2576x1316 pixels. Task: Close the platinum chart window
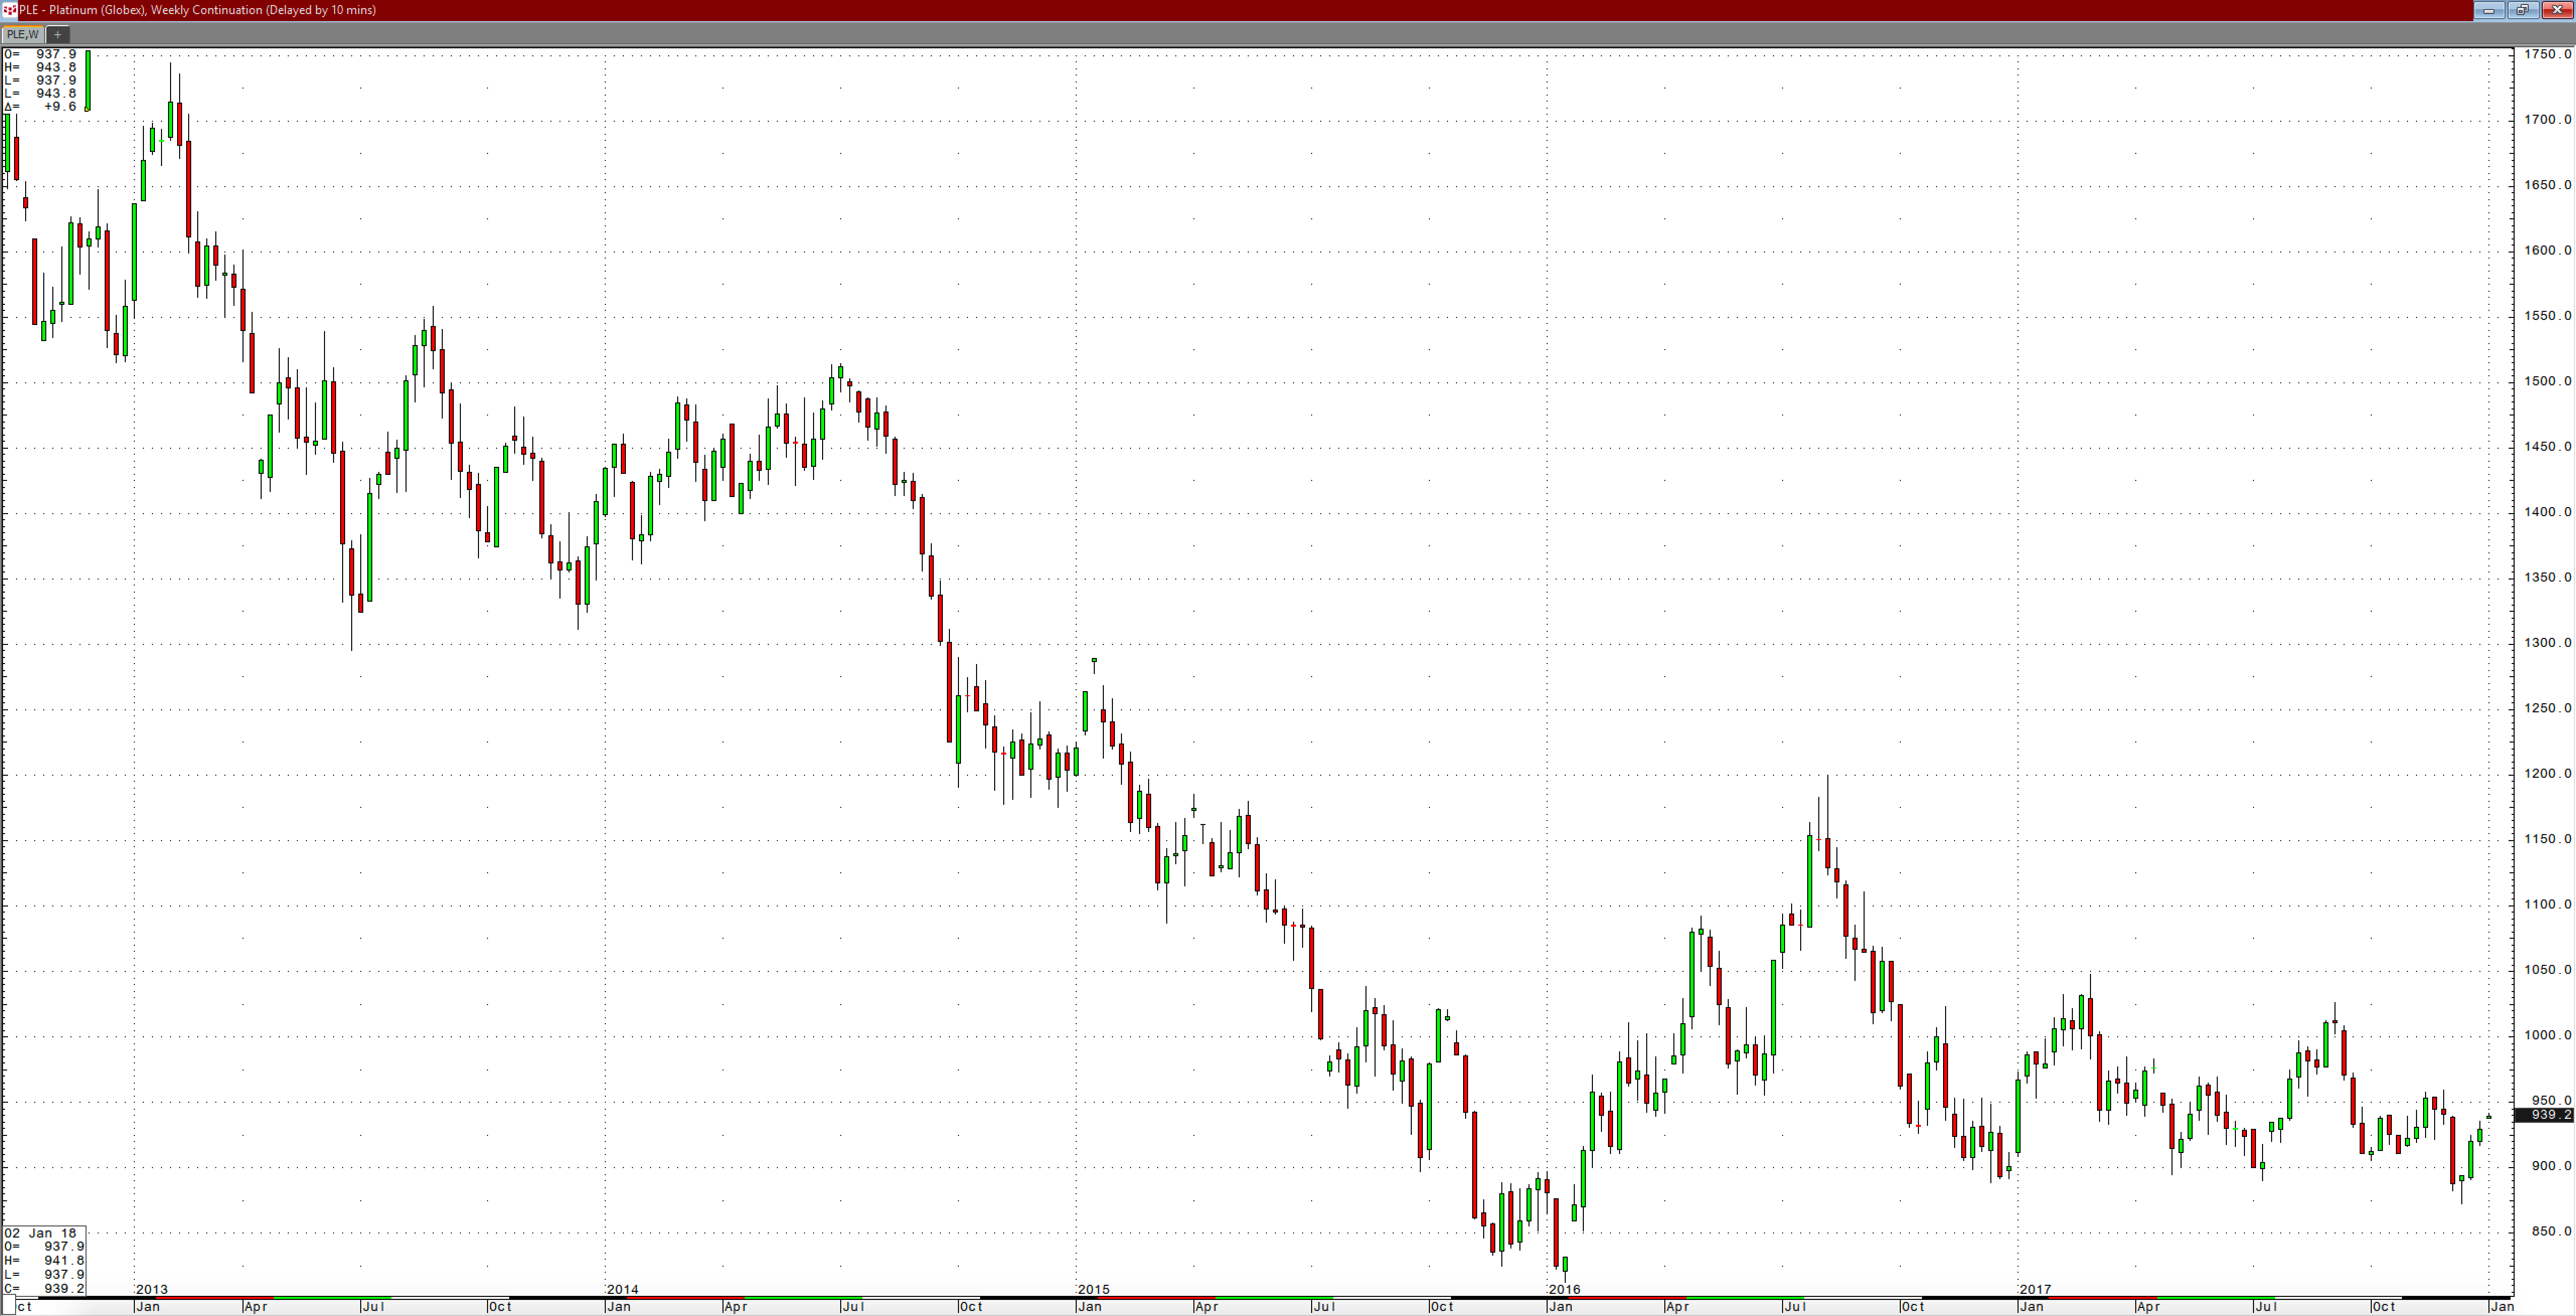(x=2557, y=10)
